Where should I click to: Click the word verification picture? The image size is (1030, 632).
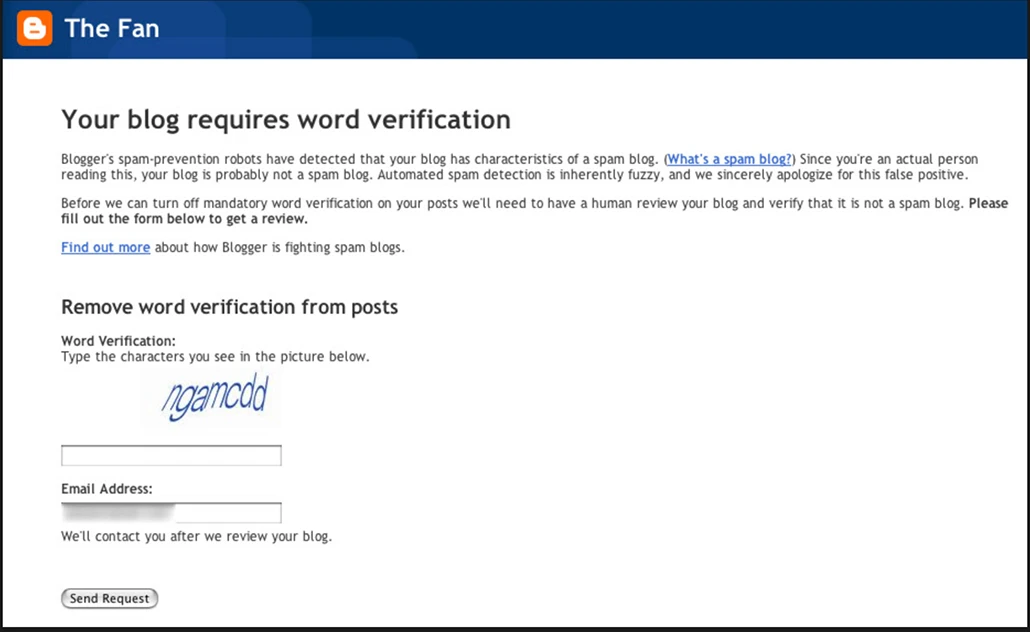[x=212, y=400]
